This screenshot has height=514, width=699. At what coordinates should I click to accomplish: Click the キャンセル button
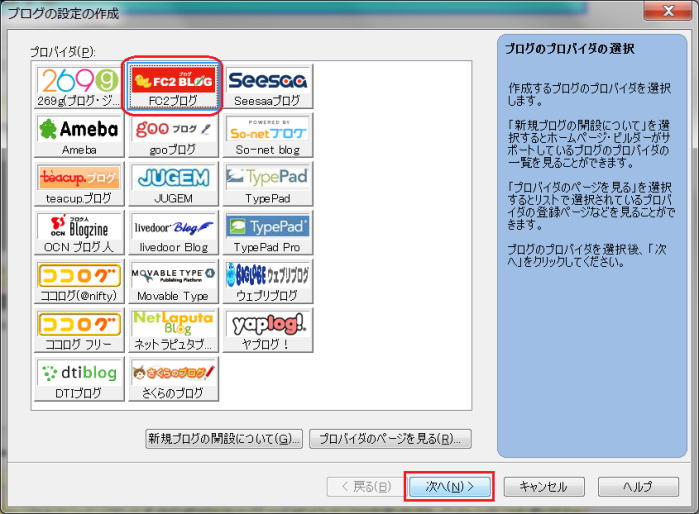tap(544, 486)
